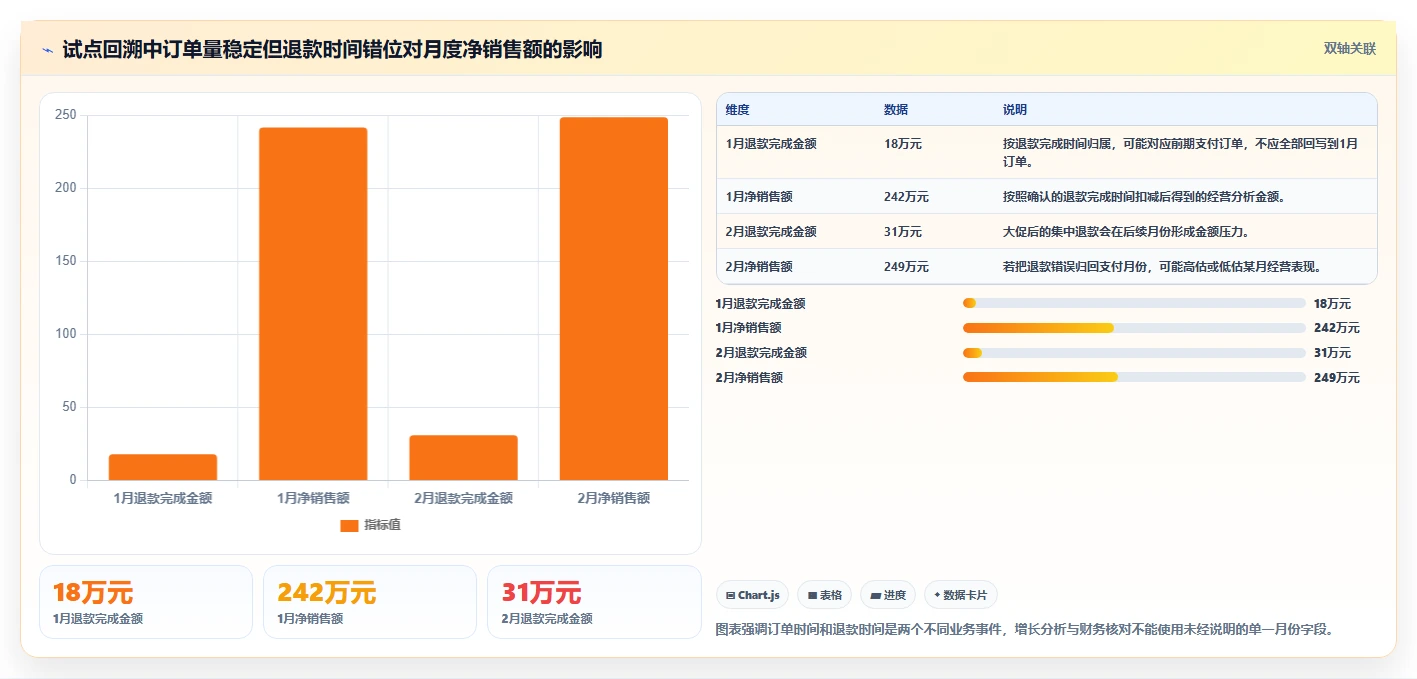Click the 2月净销售额 bar in chart
The width and height of the screenshot is (1417, 679).
(614, 299)
